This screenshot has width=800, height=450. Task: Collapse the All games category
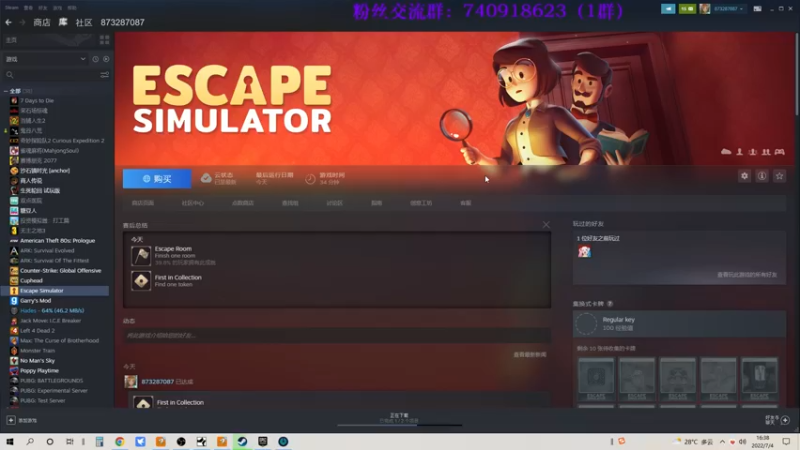6,91
